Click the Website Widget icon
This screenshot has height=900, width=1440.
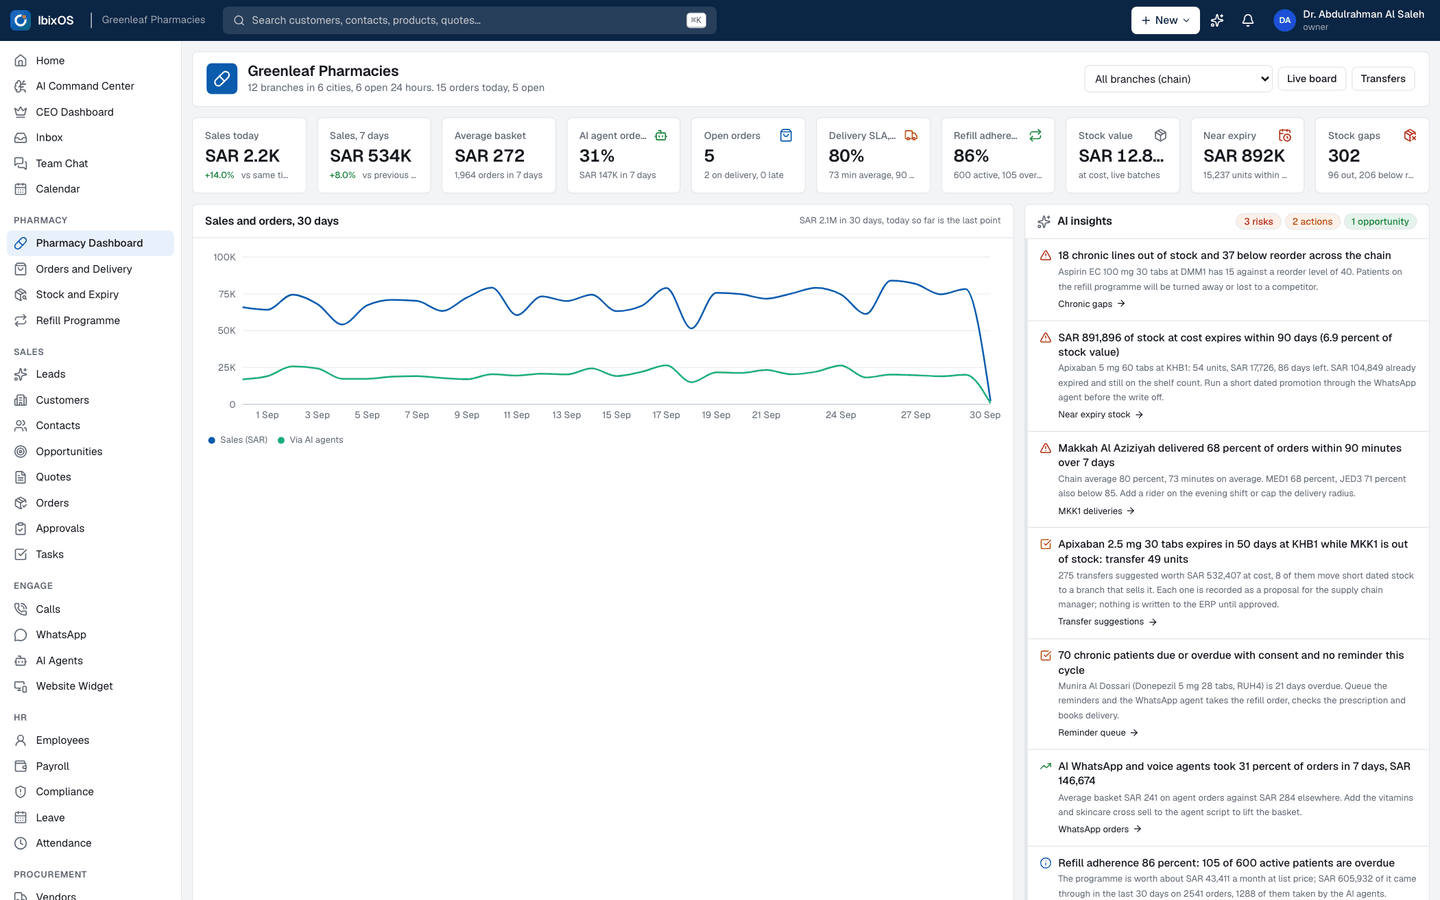[21, 686]
